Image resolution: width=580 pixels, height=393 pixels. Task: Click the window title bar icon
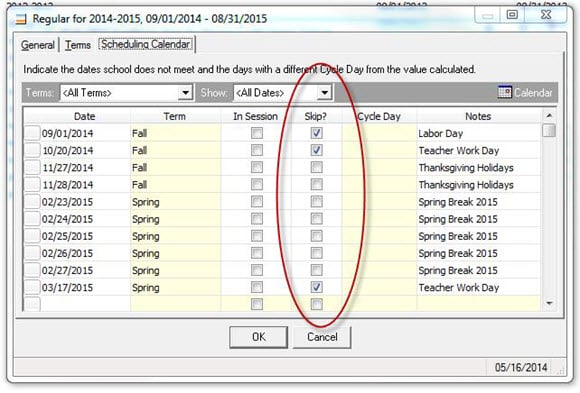tap(21, 19)
